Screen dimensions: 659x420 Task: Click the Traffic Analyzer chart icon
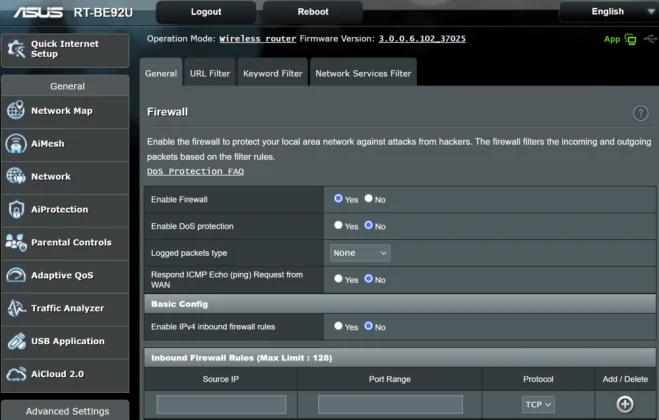(x=16, y=308)
